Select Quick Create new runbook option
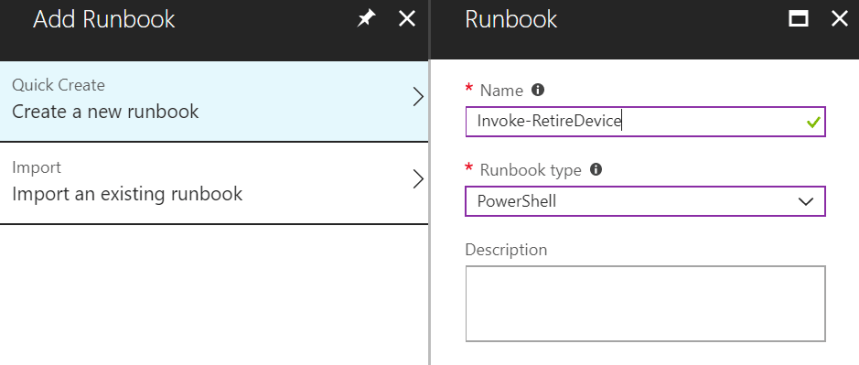The height and width of the screenshot is (365, 859). click(214, 101)
